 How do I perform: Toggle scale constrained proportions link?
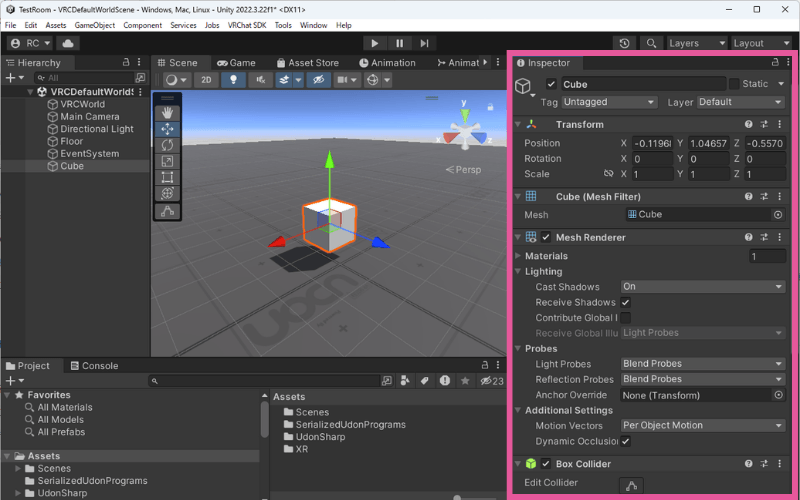[x=608, y=174]
